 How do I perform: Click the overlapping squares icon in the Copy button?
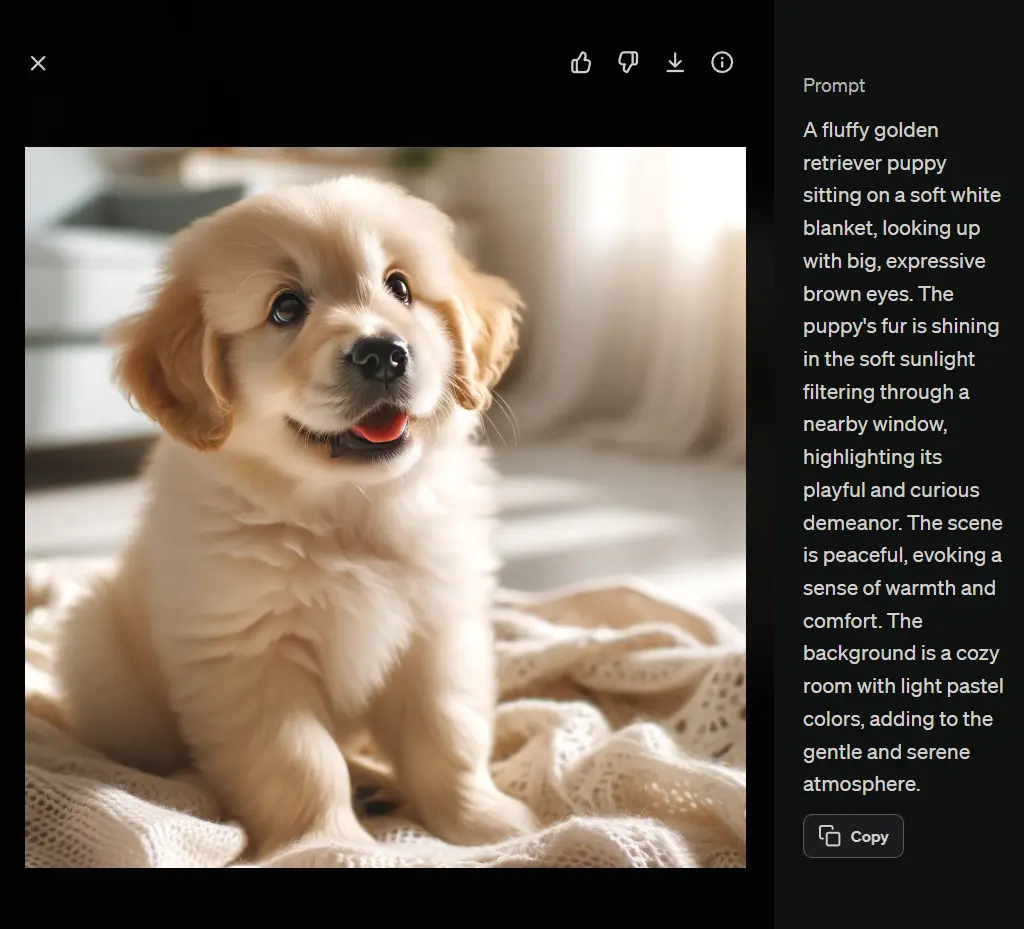coord(829,836)
